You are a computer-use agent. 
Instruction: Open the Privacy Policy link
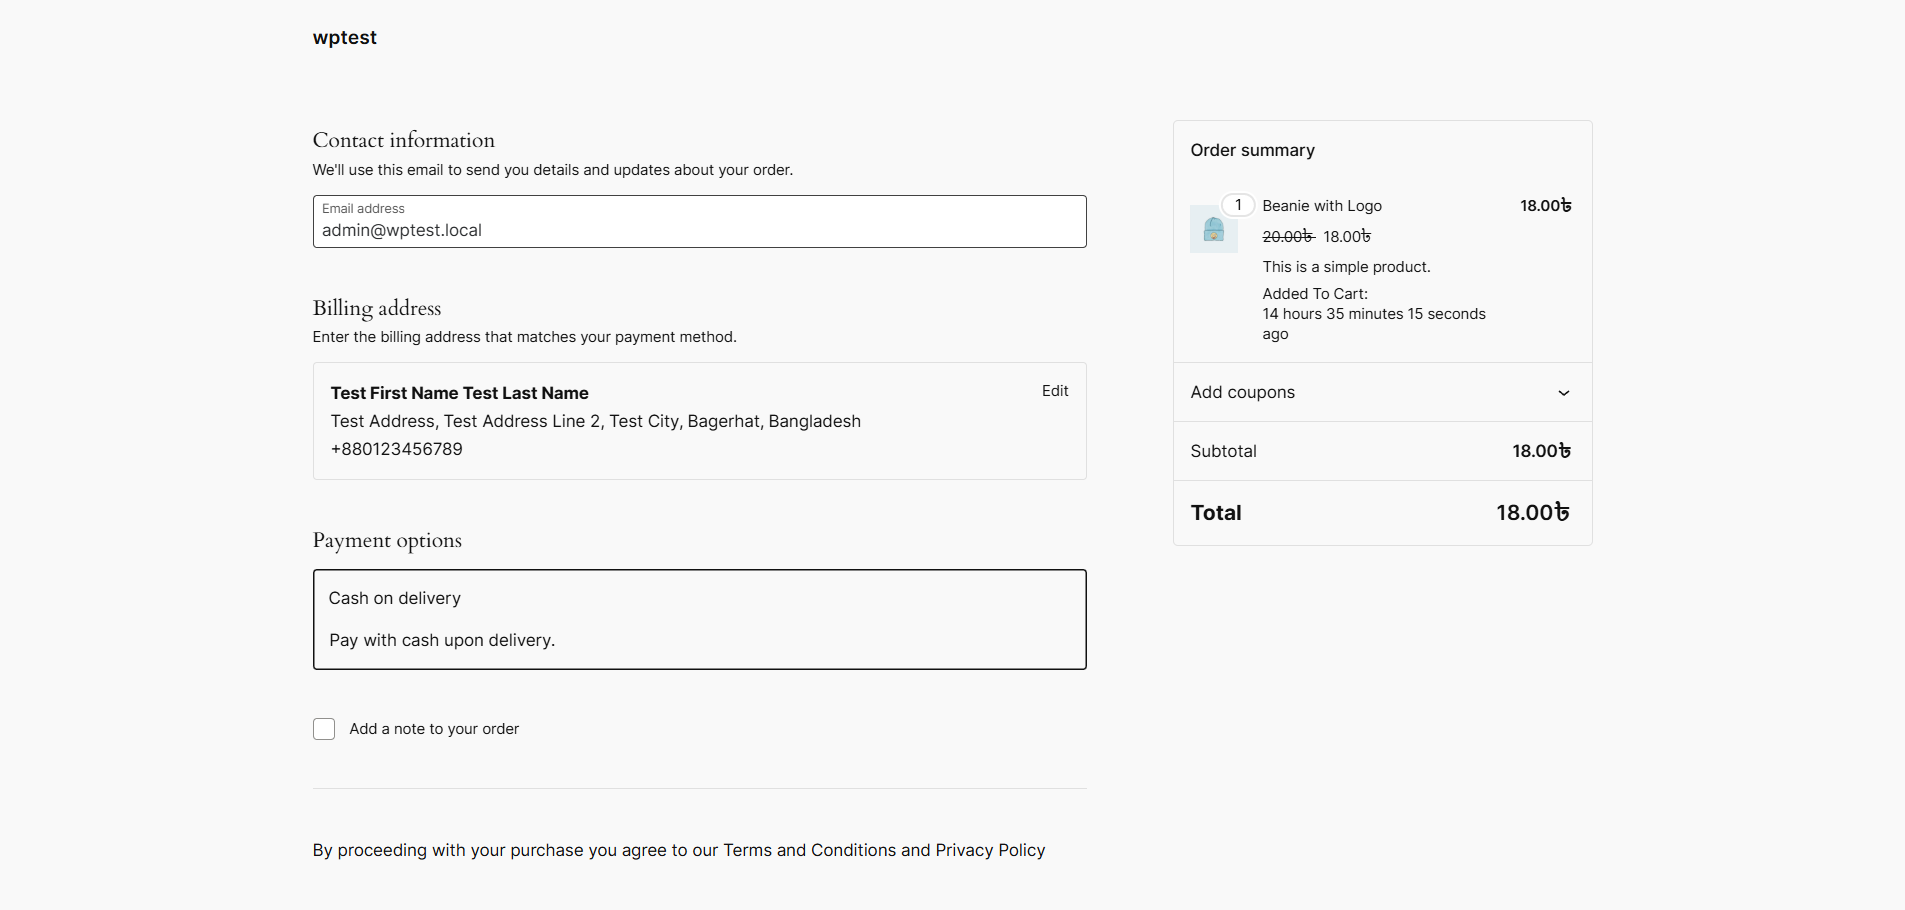[x=990, y=850]
